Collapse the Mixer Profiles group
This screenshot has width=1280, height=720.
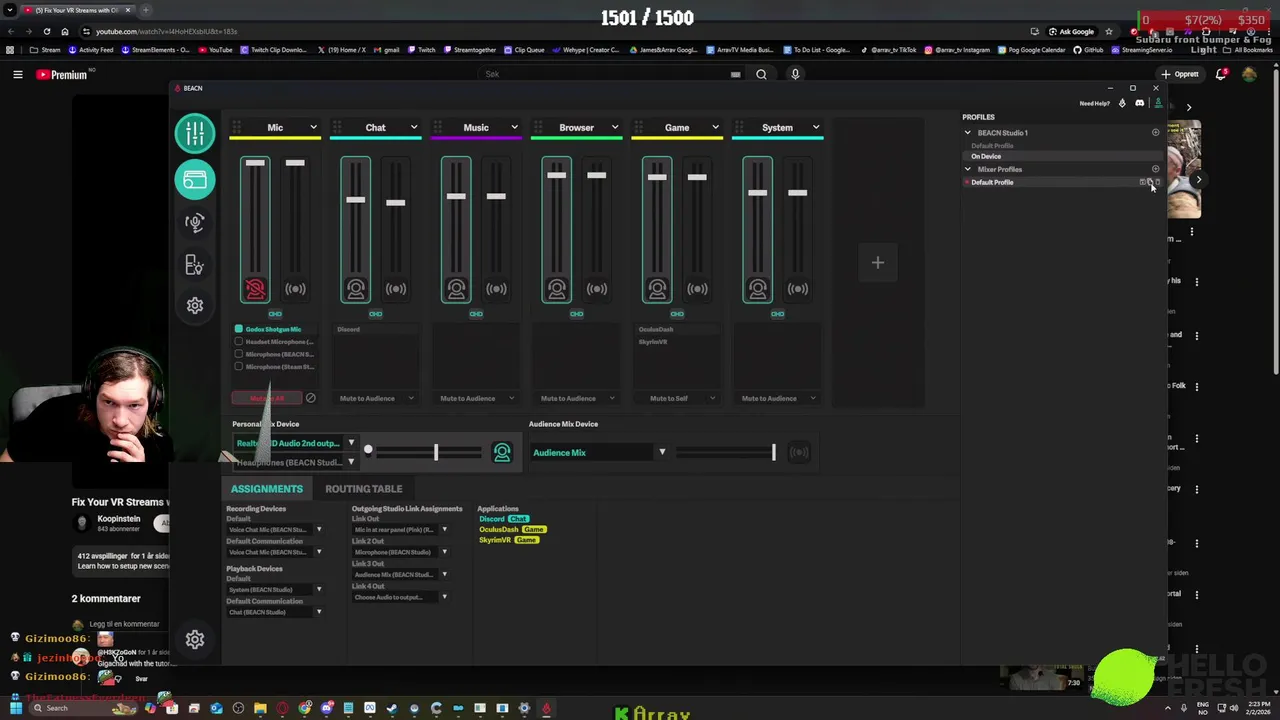pyautogui.click(x=967, y=169)
